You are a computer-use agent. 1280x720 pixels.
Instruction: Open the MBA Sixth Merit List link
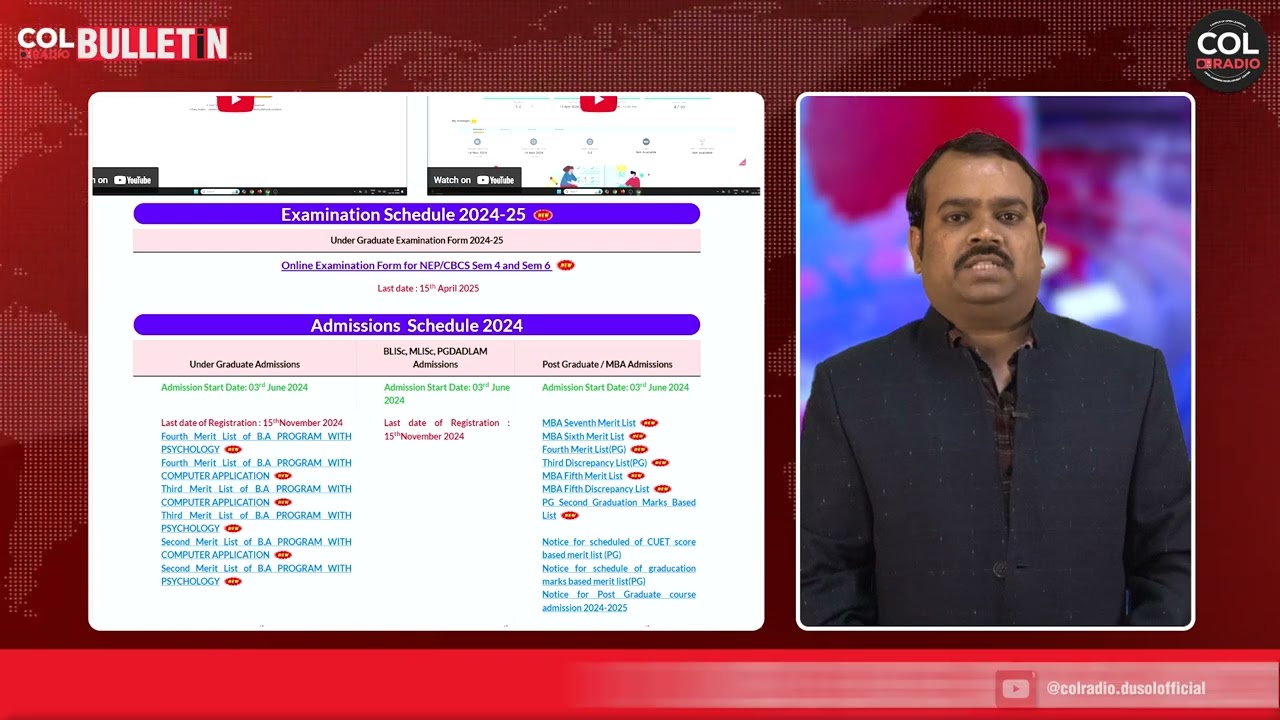(x=583, y=436)
